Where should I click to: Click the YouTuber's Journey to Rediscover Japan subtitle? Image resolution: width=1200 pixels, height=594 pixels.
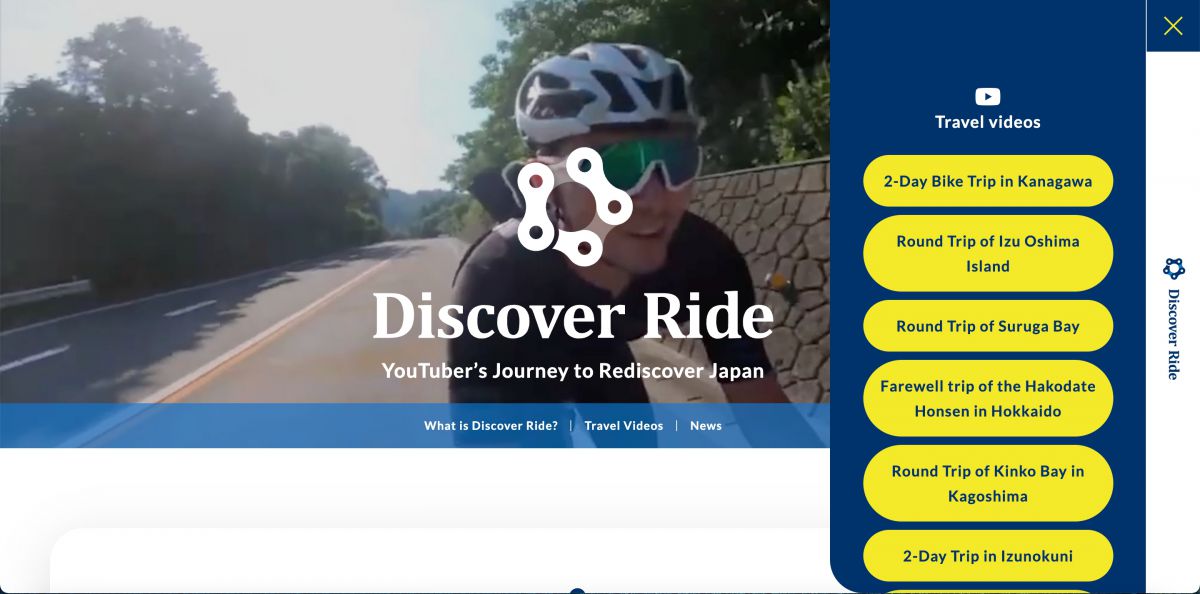click(573, 371)
